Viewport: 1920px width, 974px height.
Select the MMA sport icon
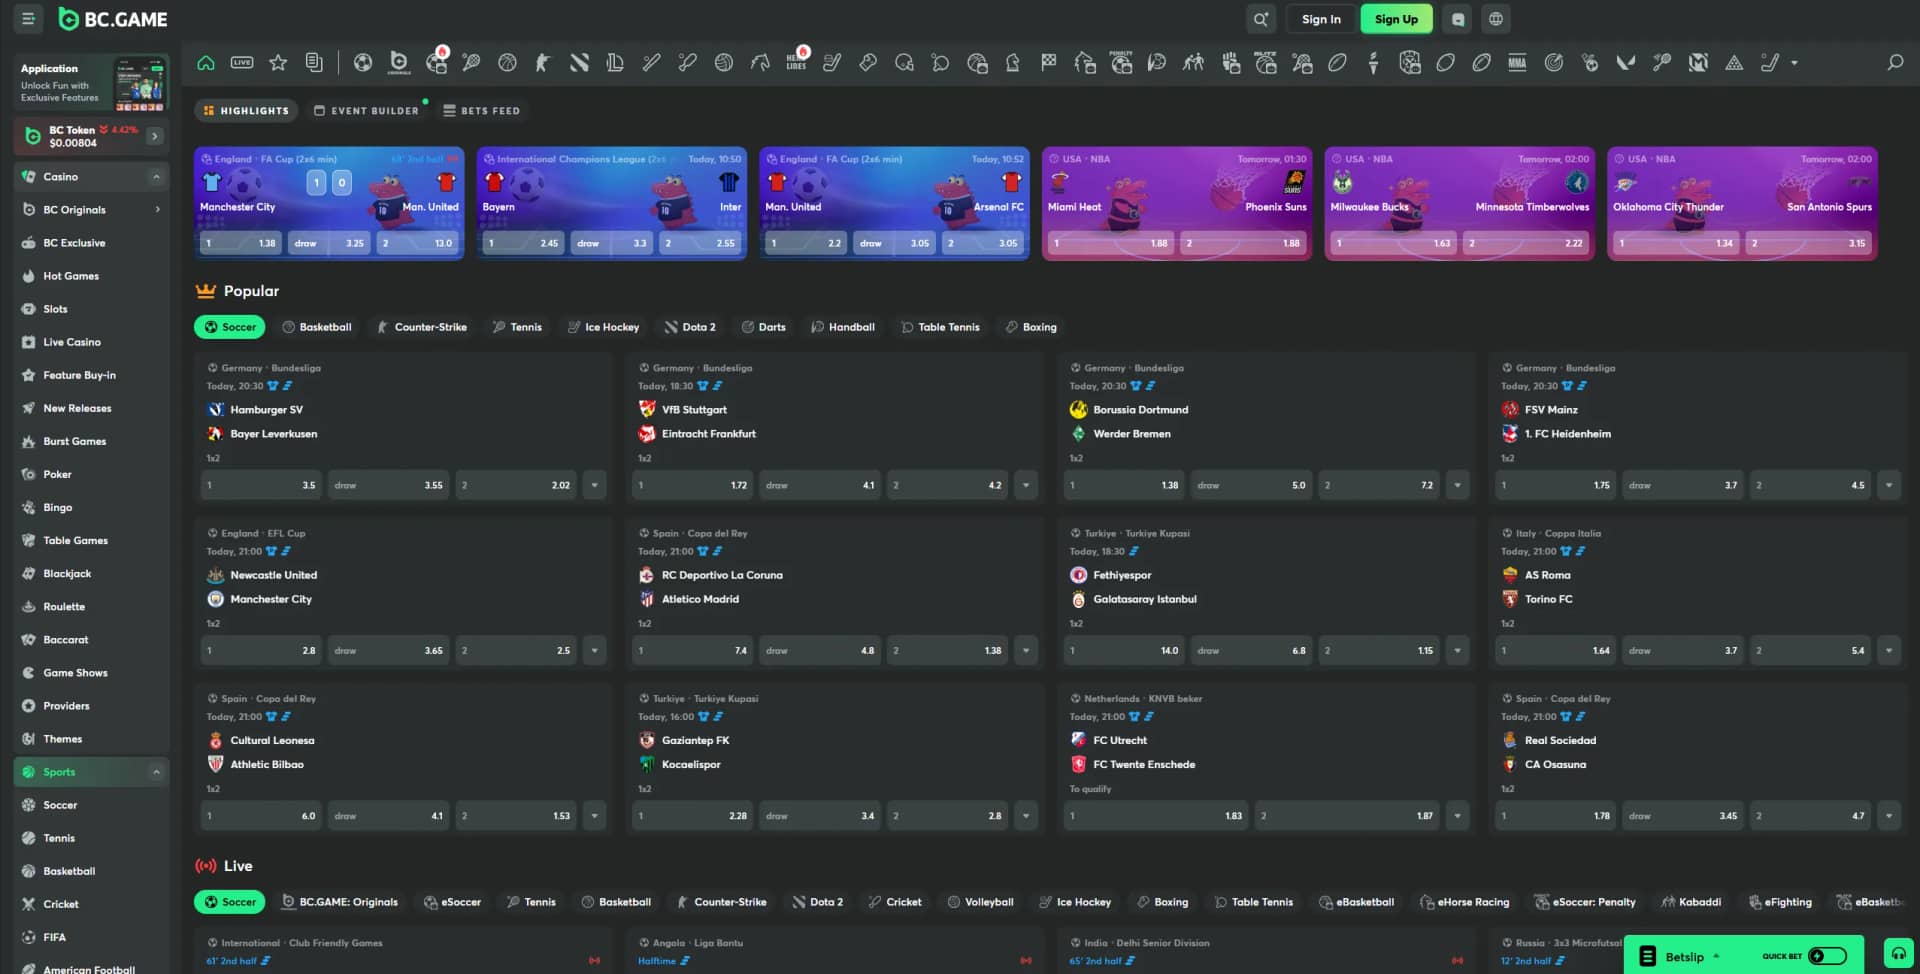[x=1517, y=63]
